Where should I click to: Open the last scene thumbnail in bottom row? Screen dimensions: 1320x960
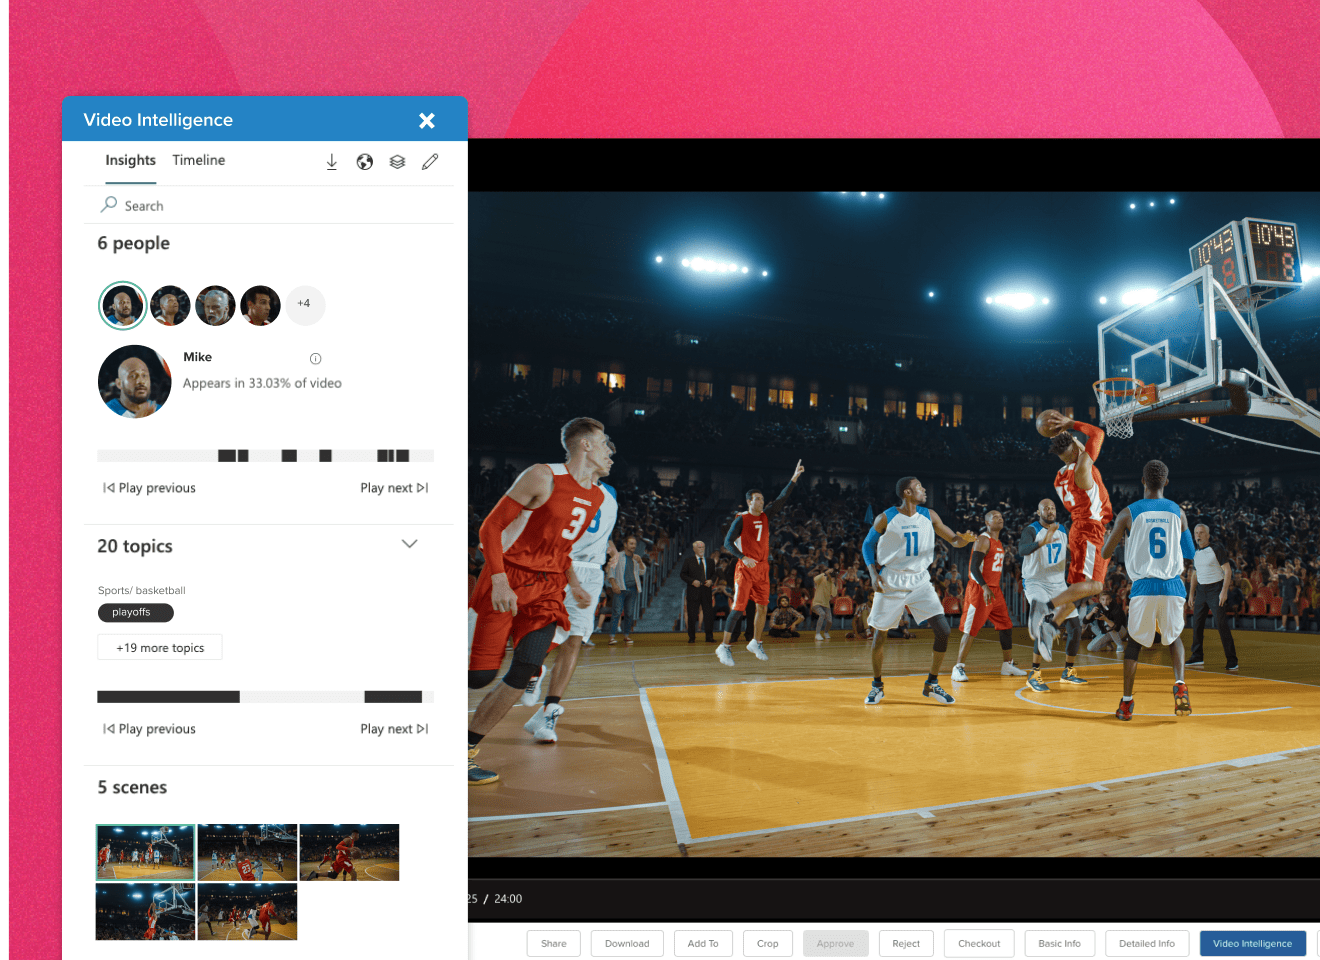247,912
